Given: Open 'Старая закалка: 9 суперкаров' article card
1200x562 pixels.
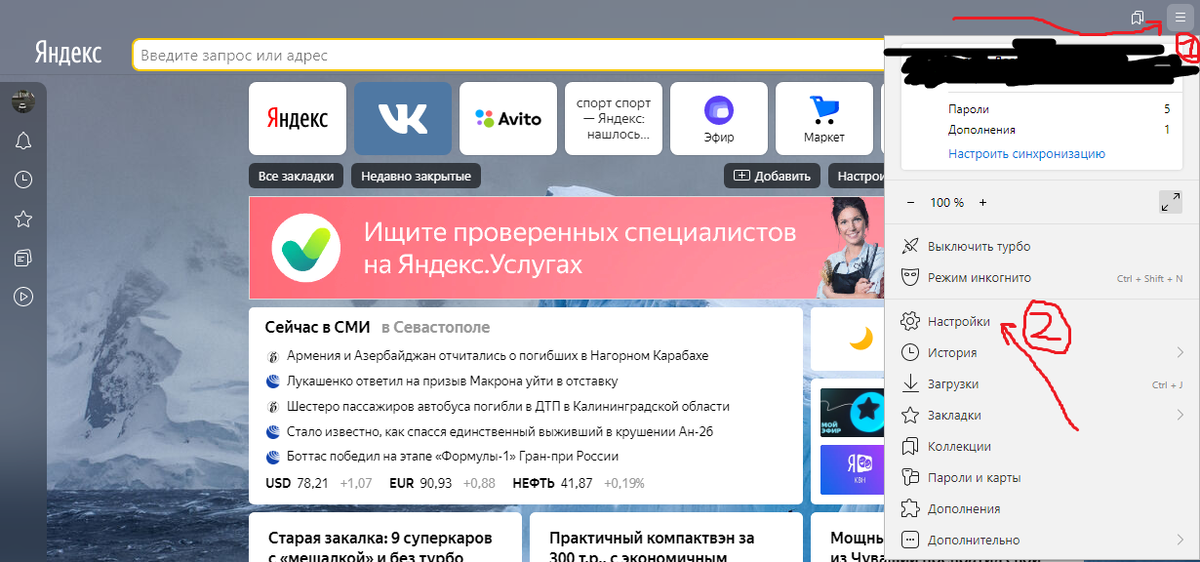Looking at the screenshot, I should pos(385,538).
